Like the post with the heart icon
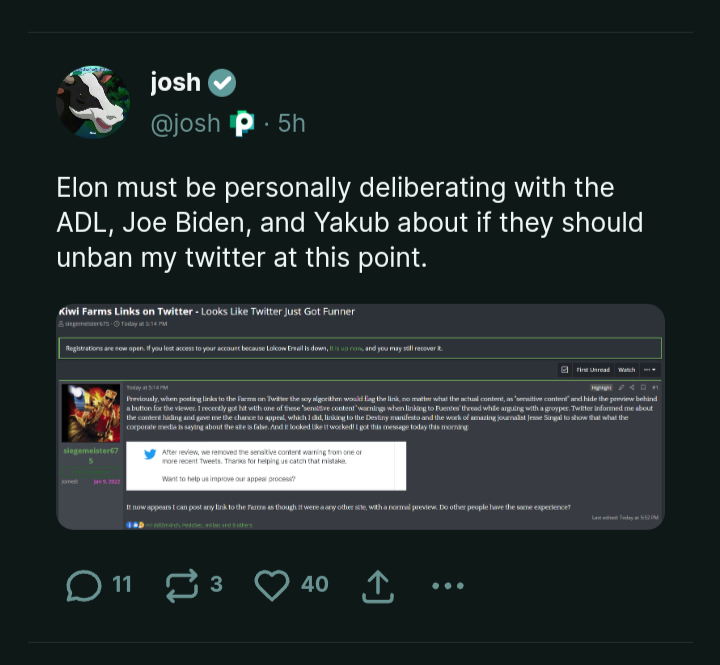This screenshot has width=720, height=665. [x=271, y=586]
